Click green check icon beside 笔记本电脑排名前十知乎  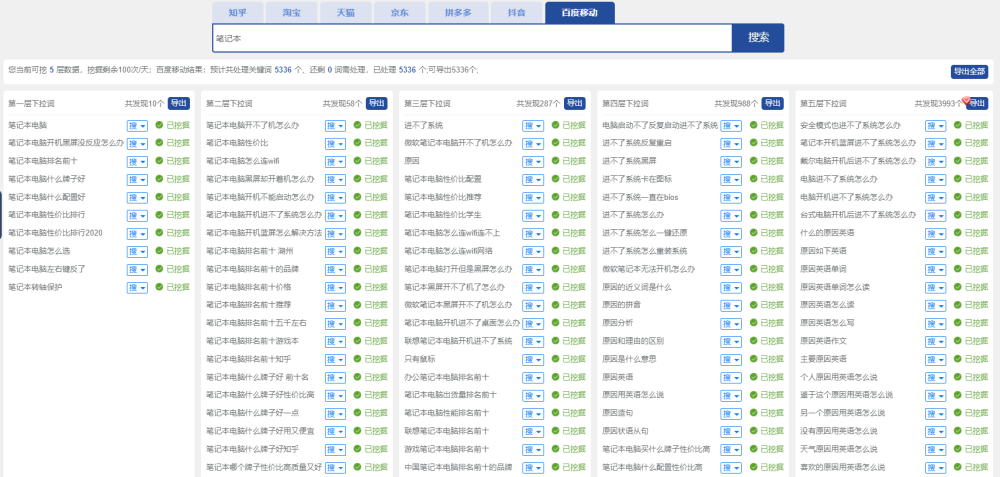pos(357,359)
